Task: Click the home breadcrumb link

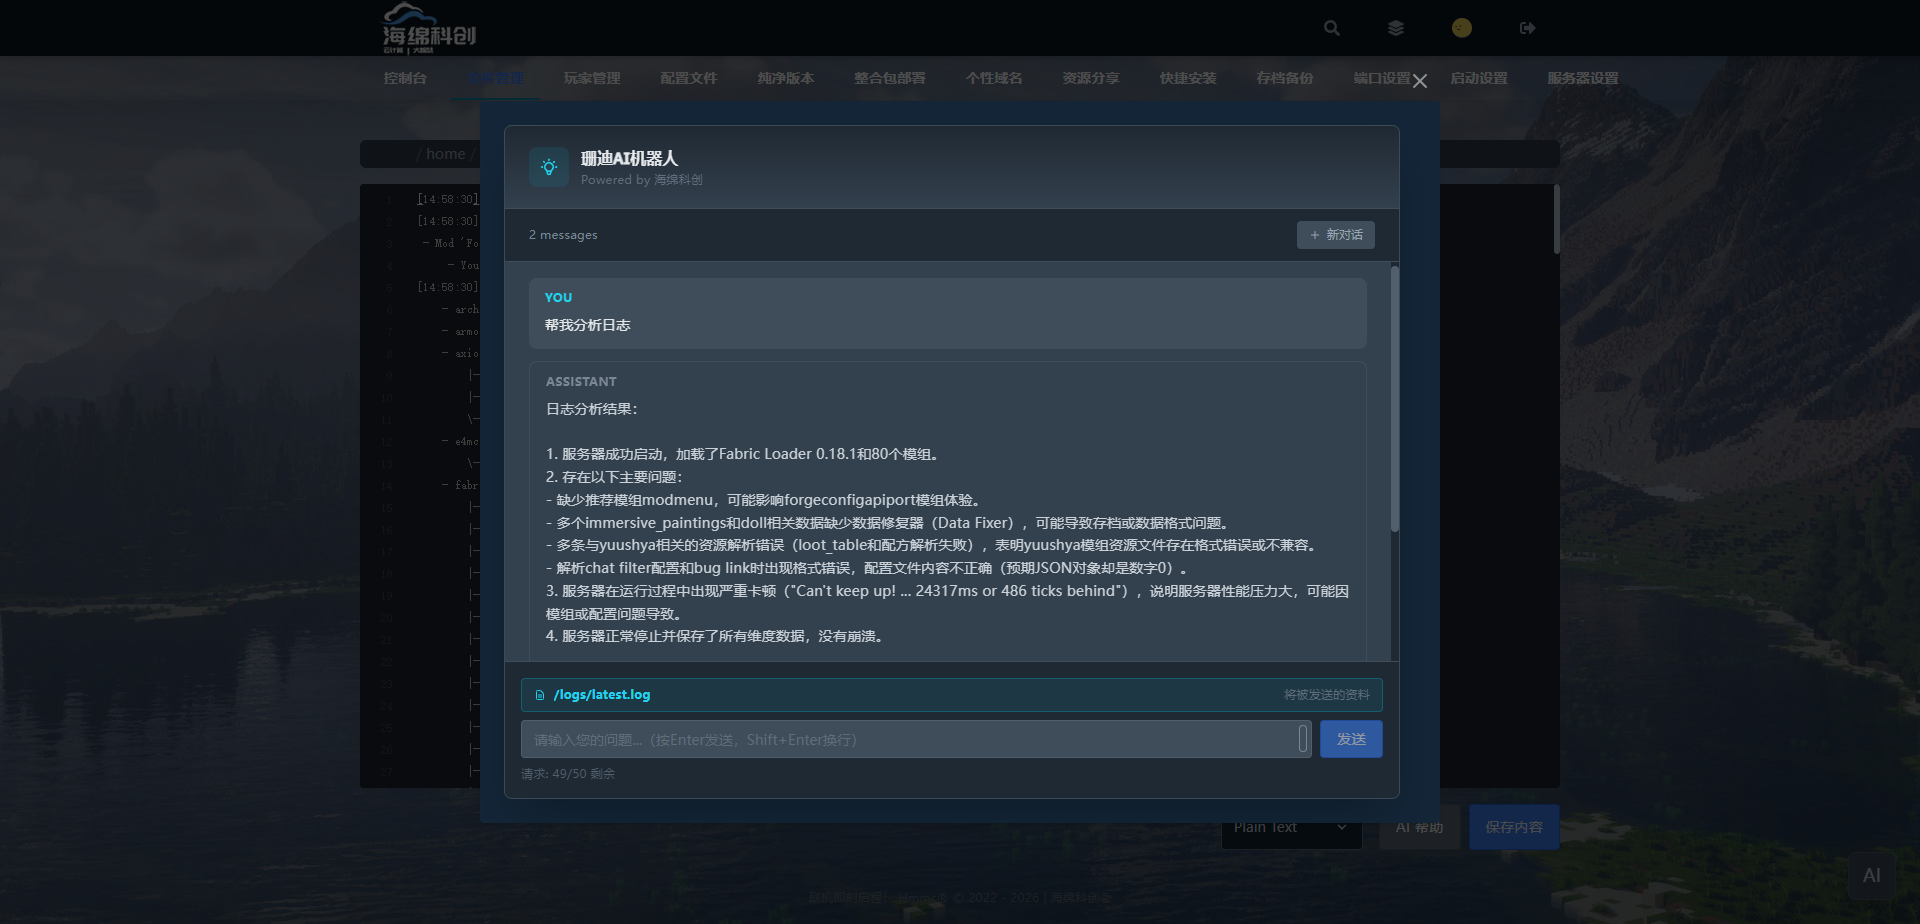Action: click(x=445, y=154)
